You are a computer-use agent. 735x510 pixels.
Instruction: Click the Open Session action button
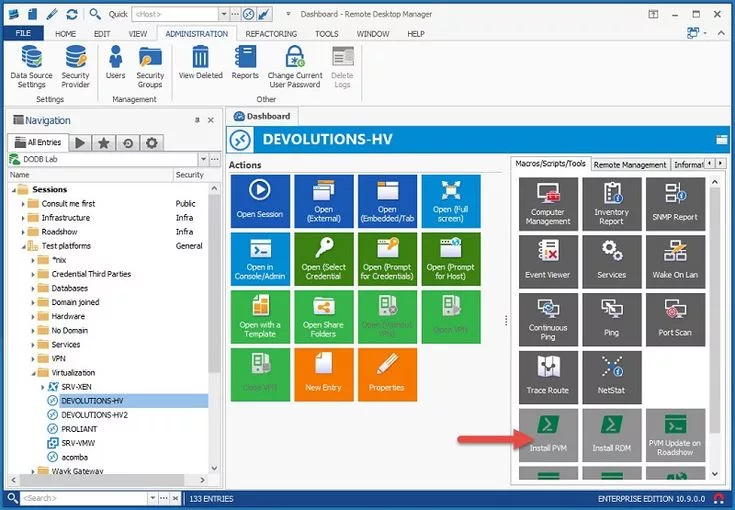pyautogui.click(x=260, y=202)
